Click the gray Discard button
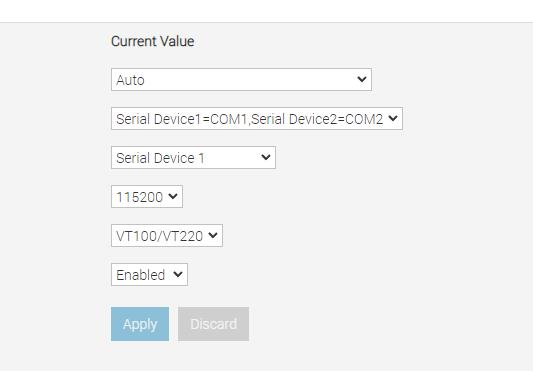The width and height of the screenshot is (533, 371). point(213,324)
